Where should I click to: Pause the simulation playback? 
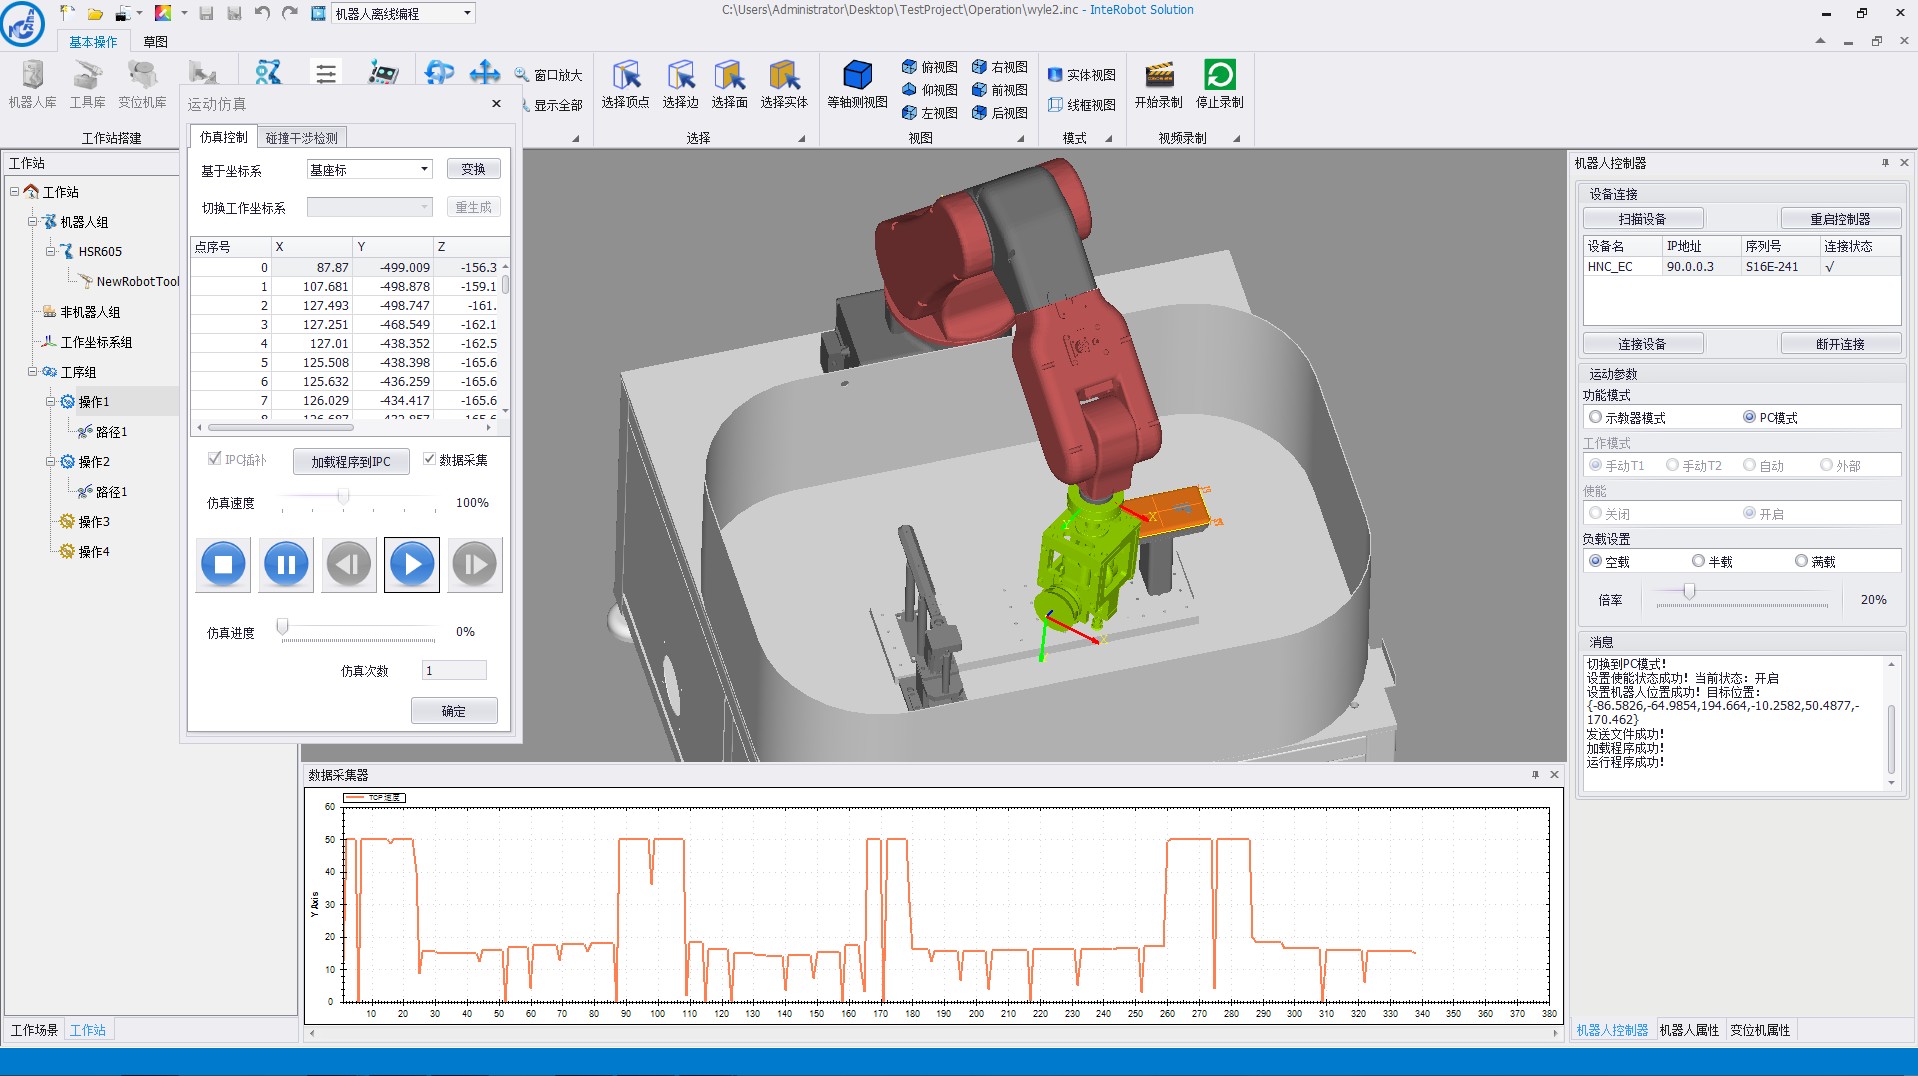tap(286, 565)
